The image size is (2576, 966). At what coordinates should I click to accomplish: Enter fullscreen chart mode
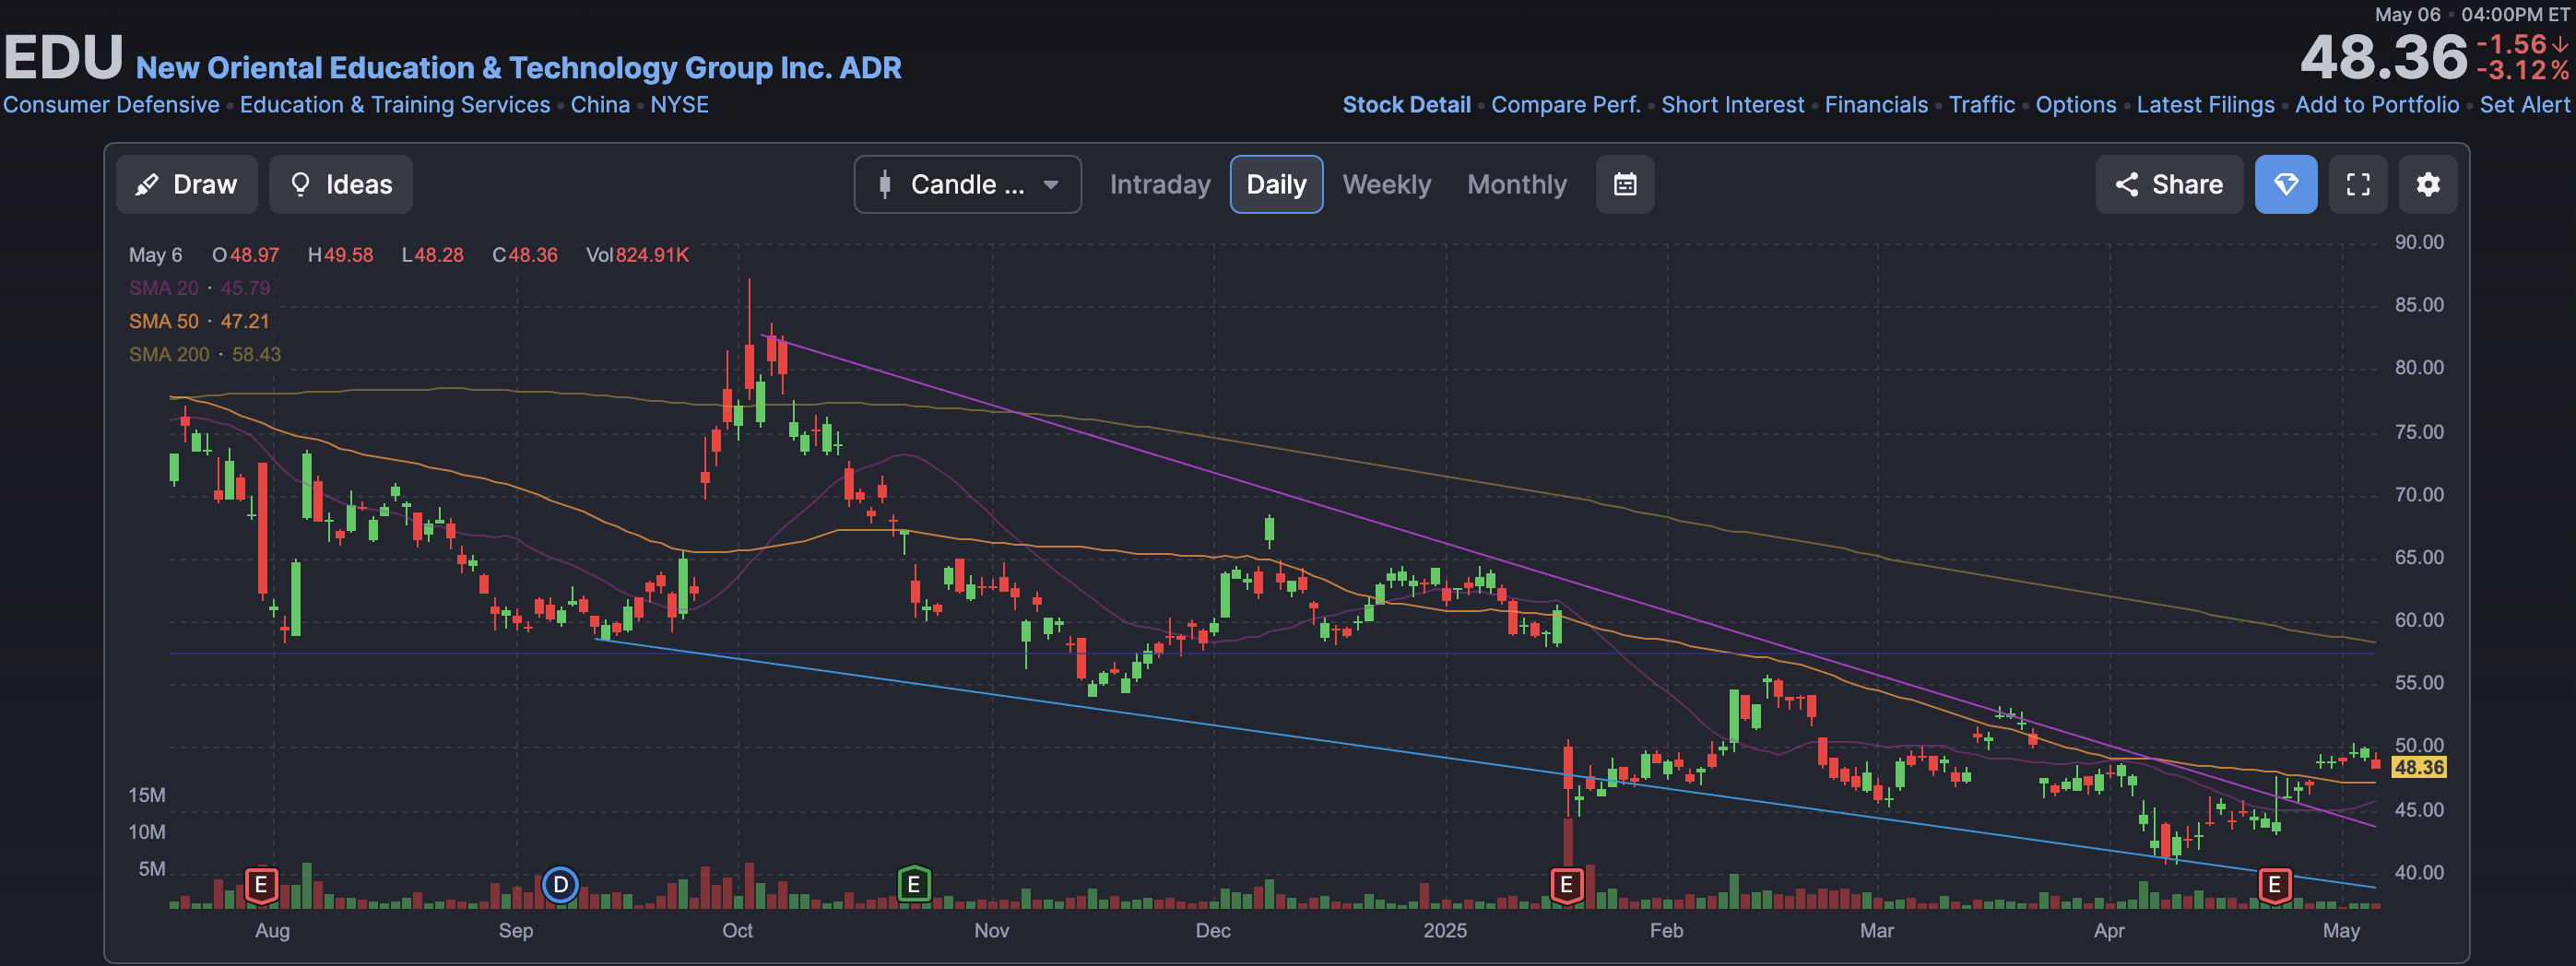click(2358, 184)
